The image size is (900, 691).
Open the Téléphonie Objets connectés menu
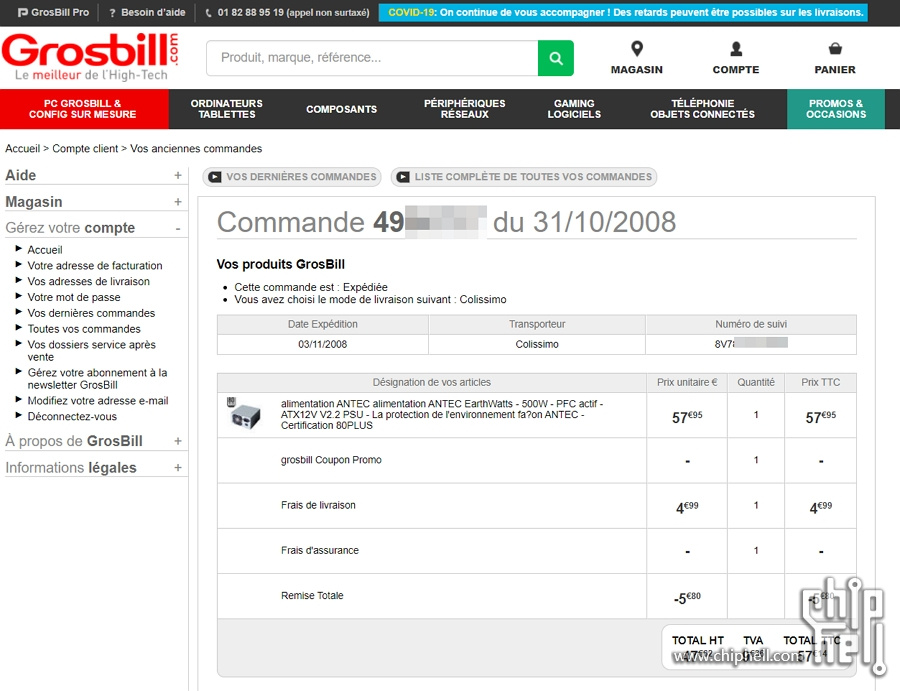(x=703, y=109)
